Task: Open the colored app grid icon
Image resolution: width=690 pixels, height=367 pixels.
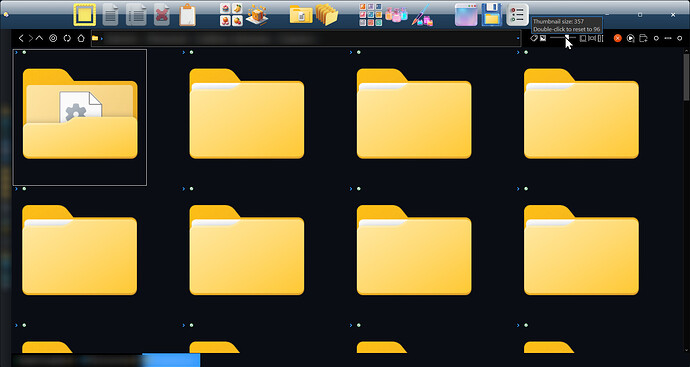Action: tap(371, 15)
